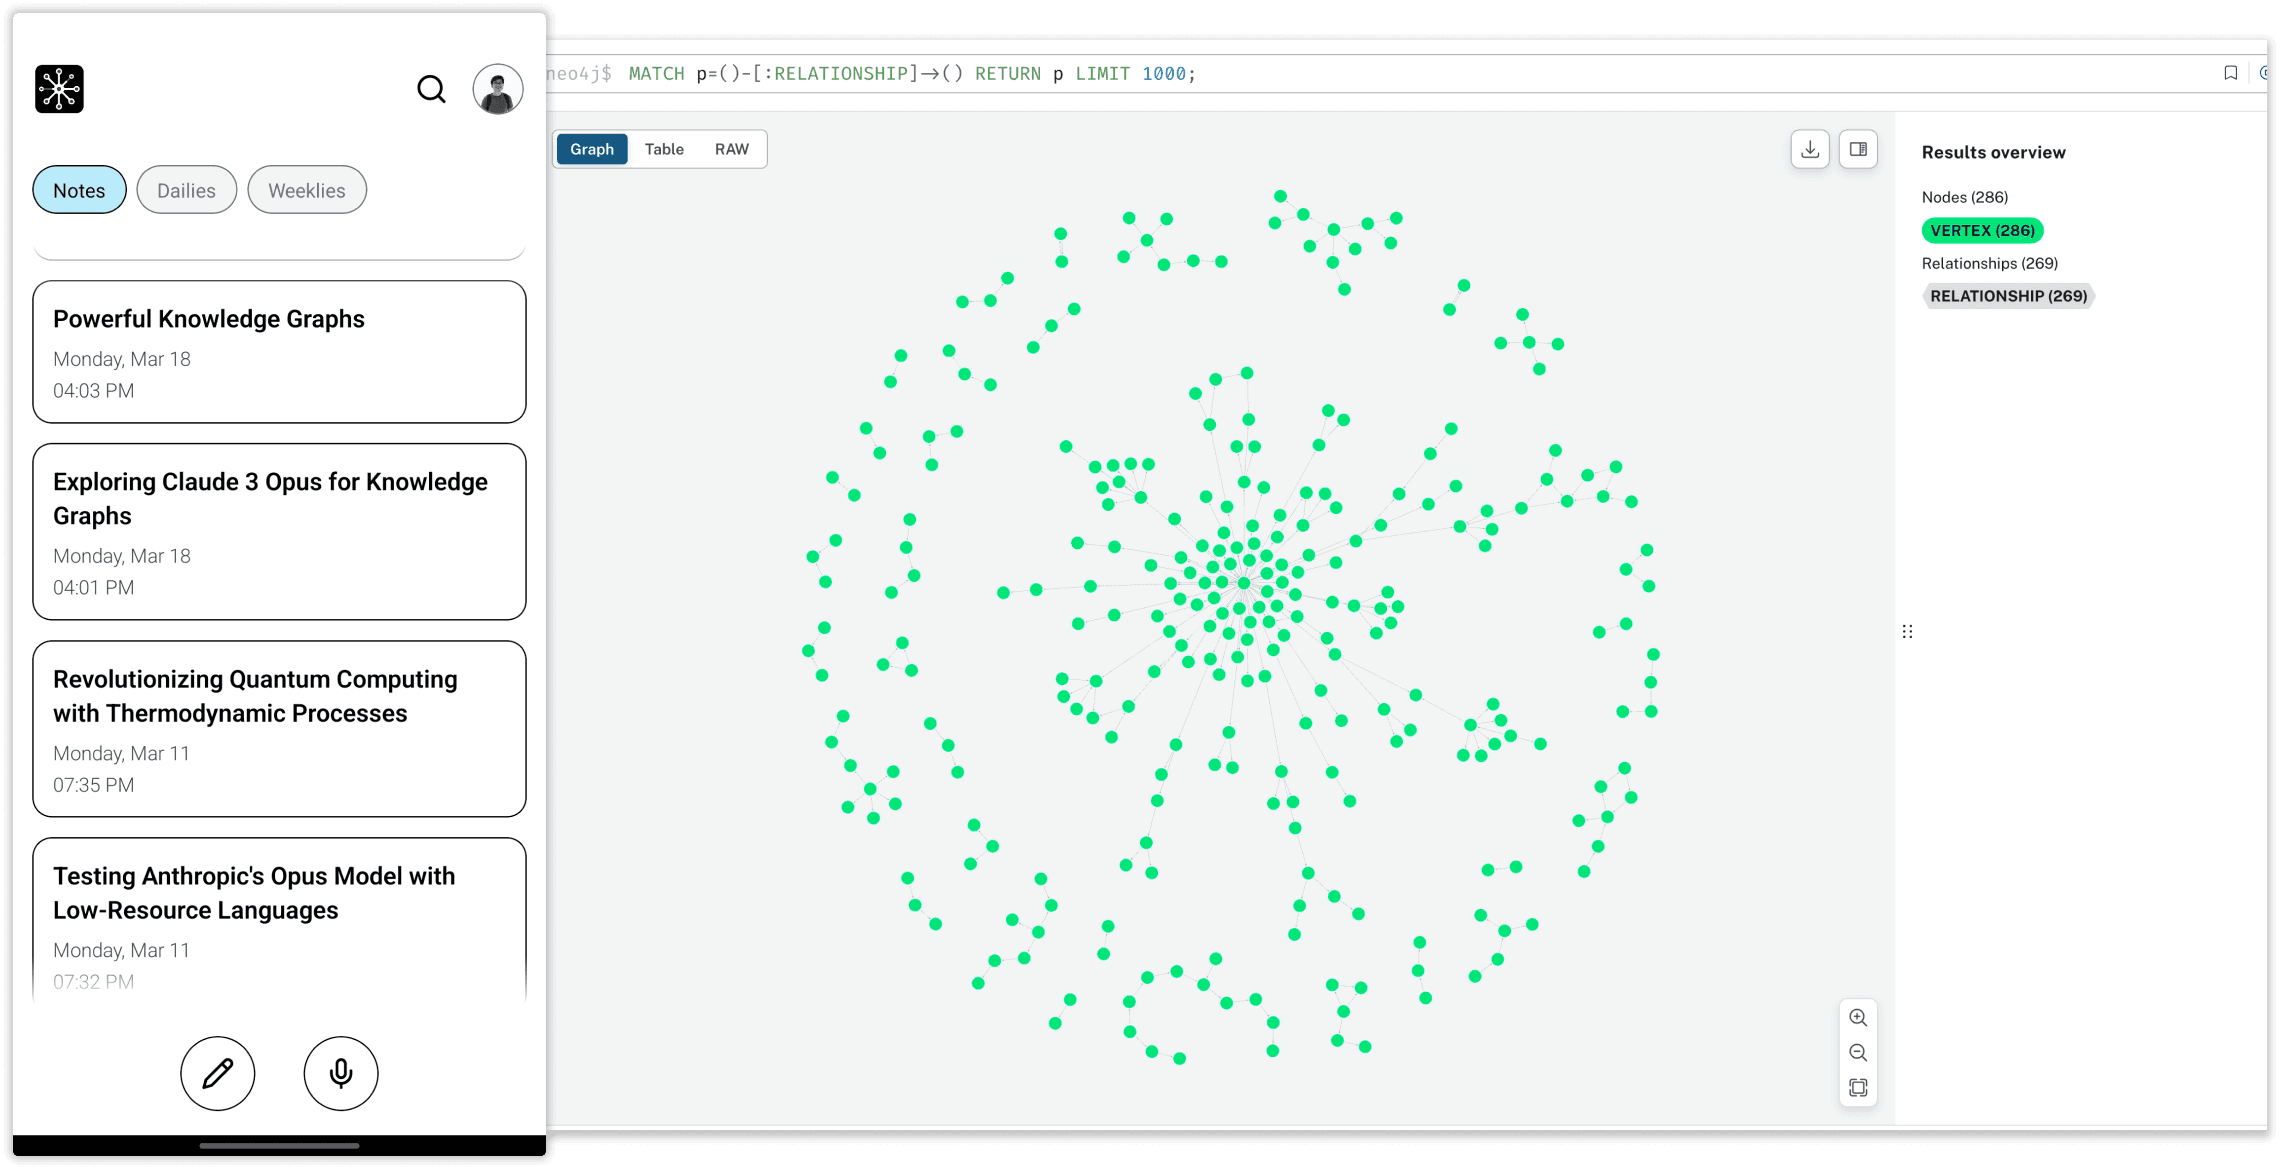Click the snowflake app logo
The height and width of the screenshot is (1169, 2280).
pos(60,89)
